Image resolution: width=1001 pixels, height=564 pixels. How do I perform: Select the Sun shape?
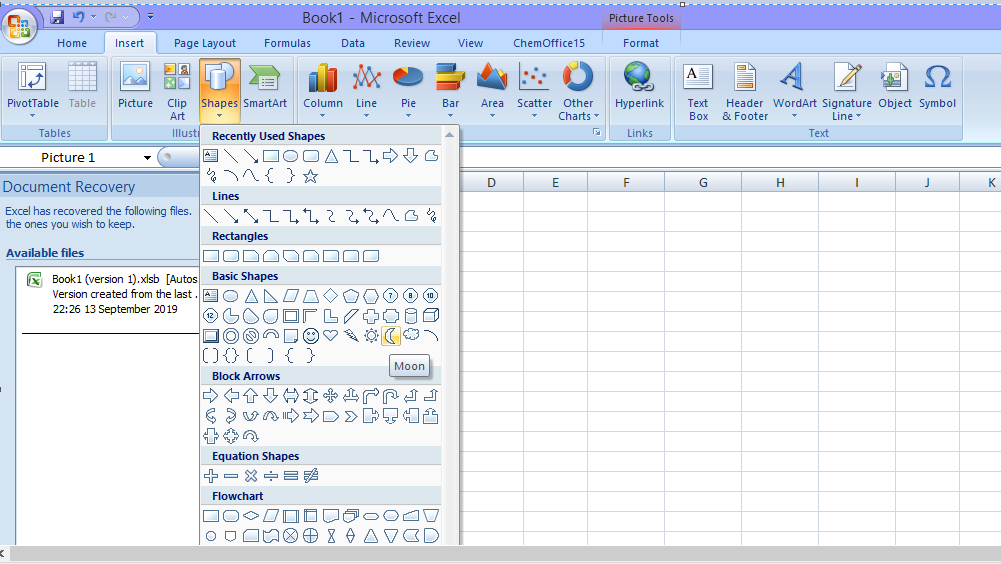[371, 335]
